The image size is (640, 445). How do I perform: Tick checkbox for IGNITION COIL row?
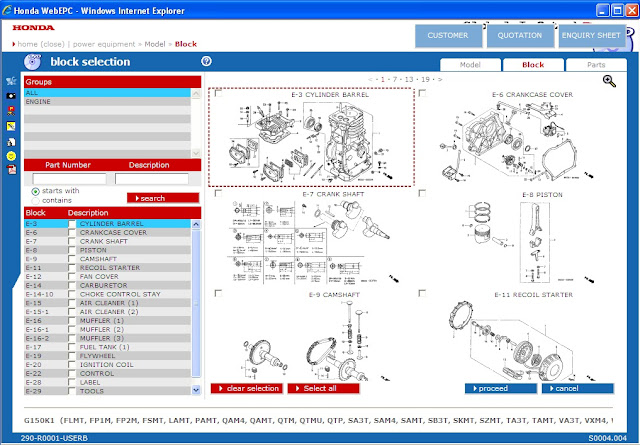72,365
